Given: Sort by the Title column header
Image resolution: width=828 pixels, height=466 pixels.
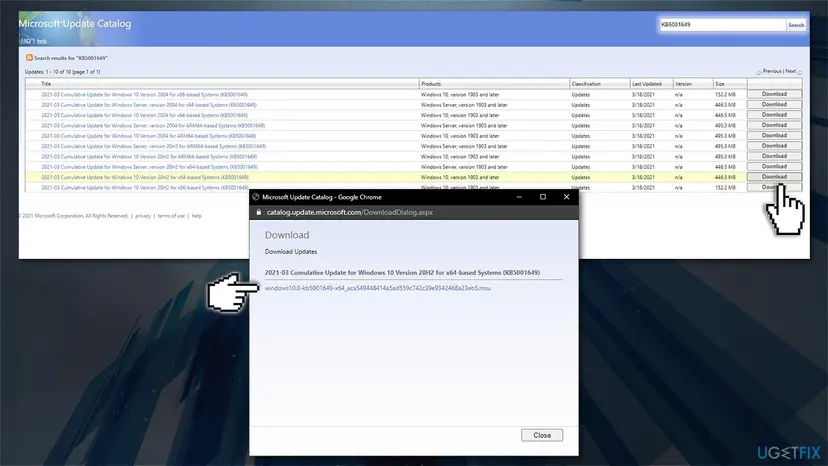Looking at the screenshot, I should [46, 84].
